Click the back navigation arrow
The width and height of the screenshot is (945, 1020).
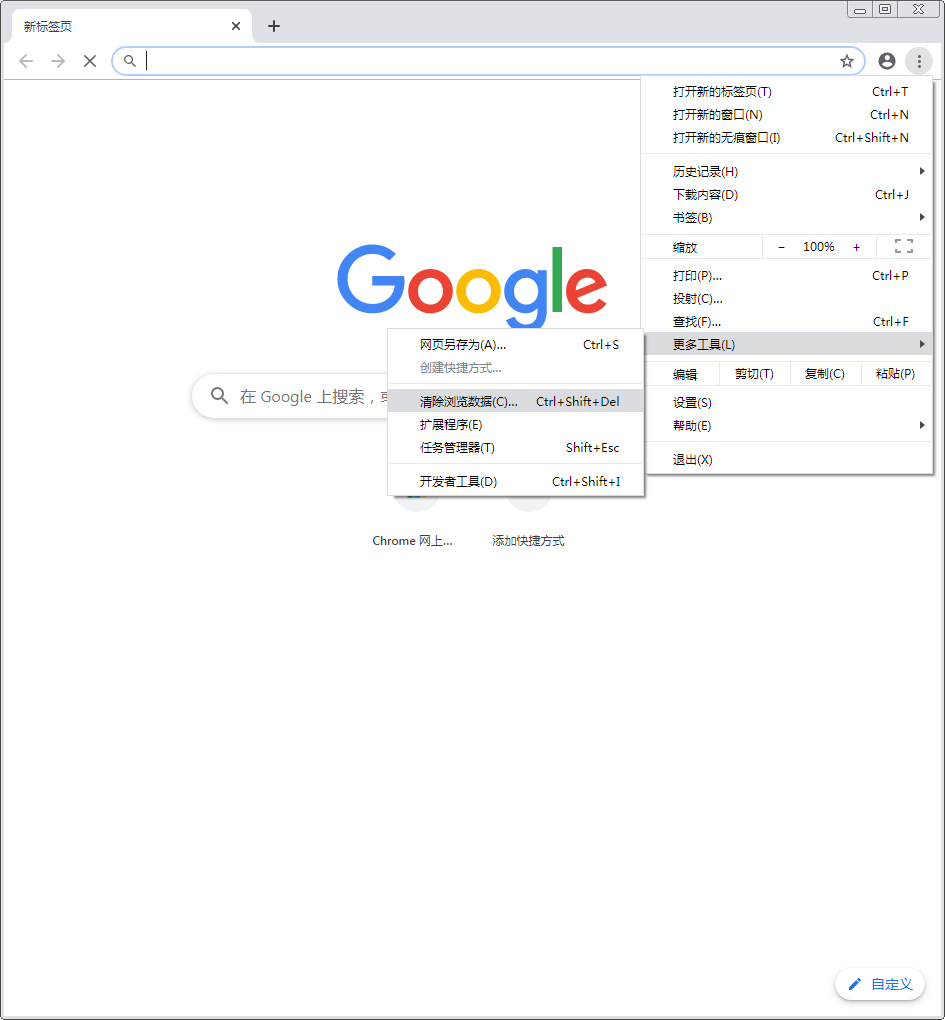tap(26, 61)
